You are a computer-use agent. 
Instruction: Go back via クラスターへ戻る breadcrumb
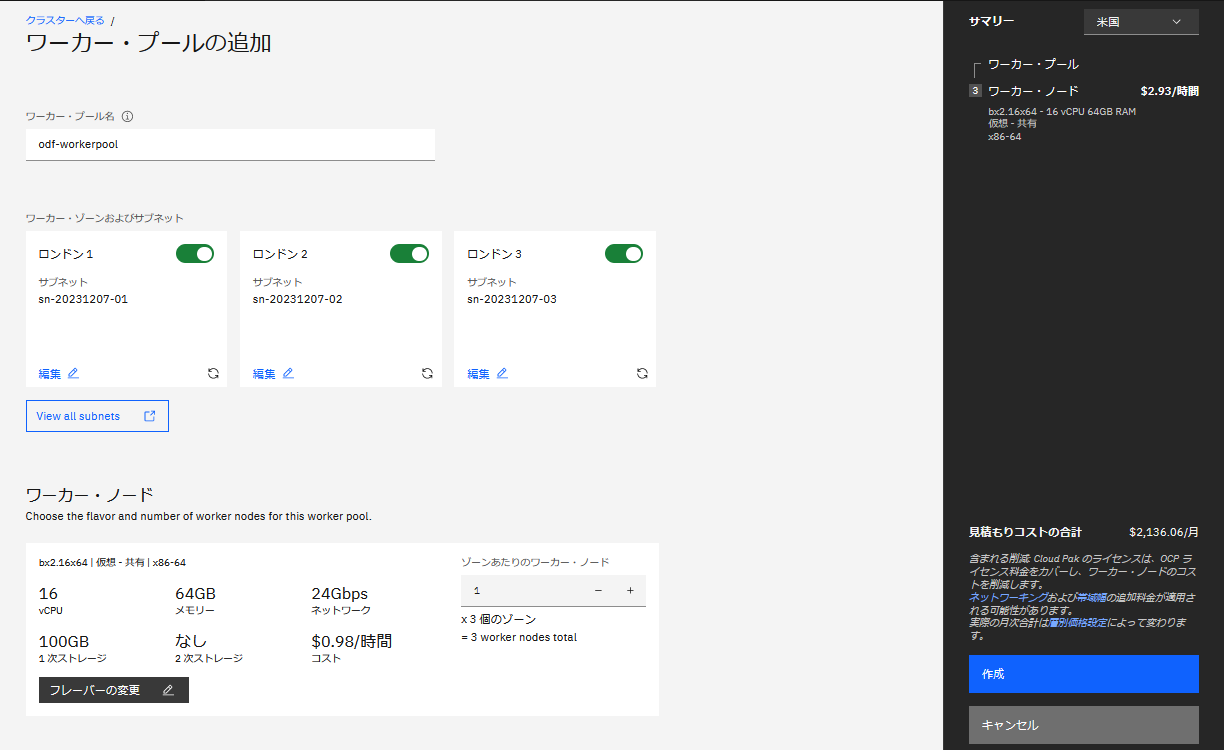(65, 20)
